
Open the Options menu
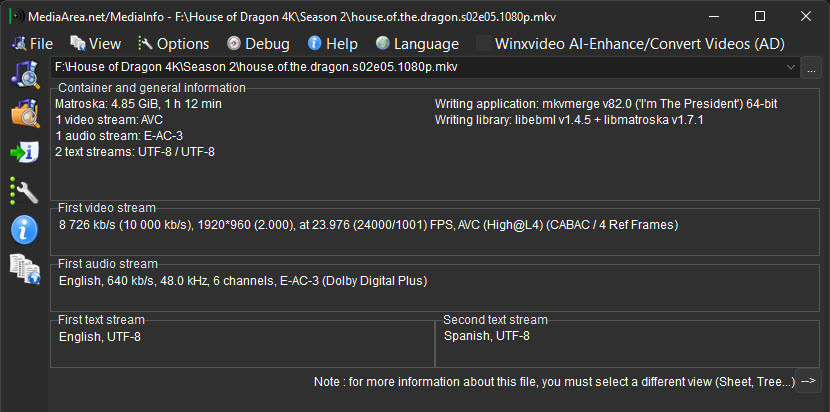click(173, 44)
